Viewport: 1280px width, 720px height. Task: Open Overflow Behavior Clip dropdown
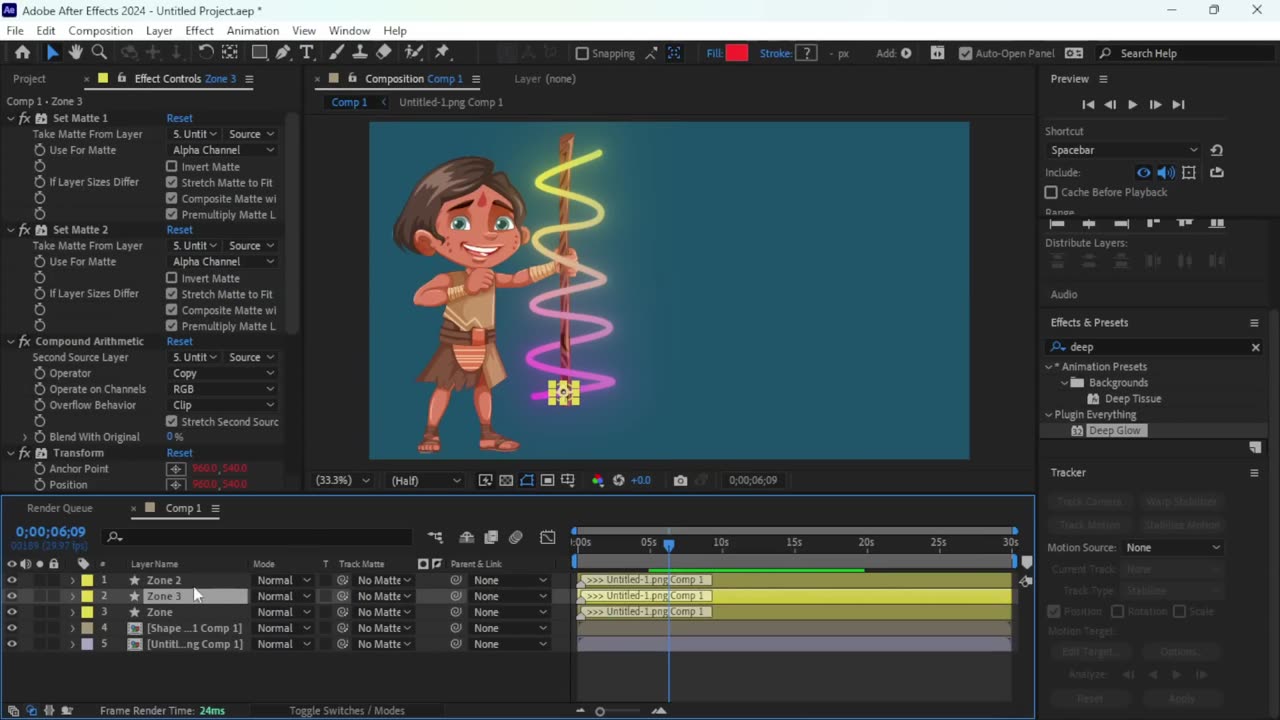[223, 405]
